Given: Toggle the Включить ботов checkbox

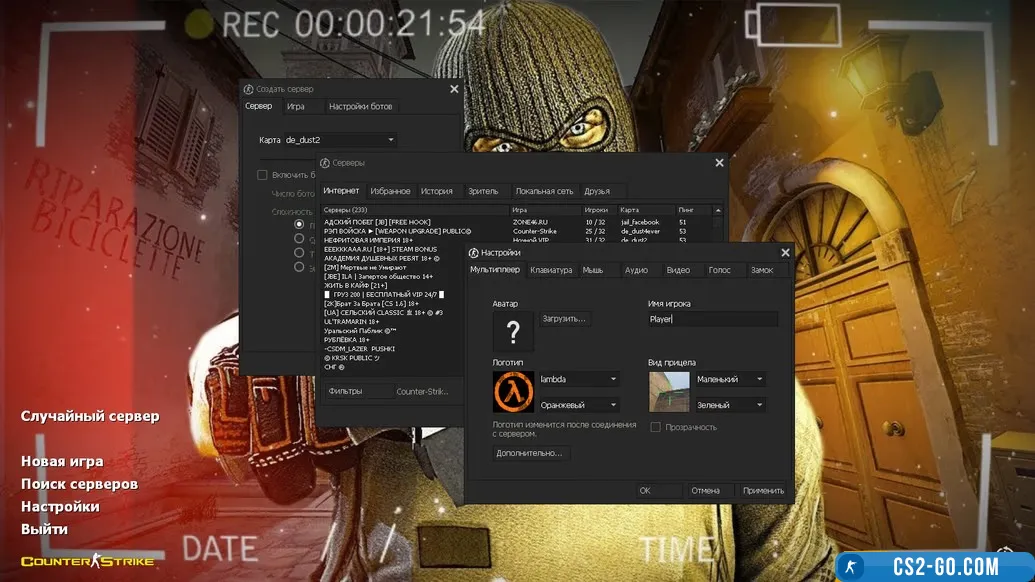Looking at the screenshot, I should pyautogui.click(x=262, y=175).
